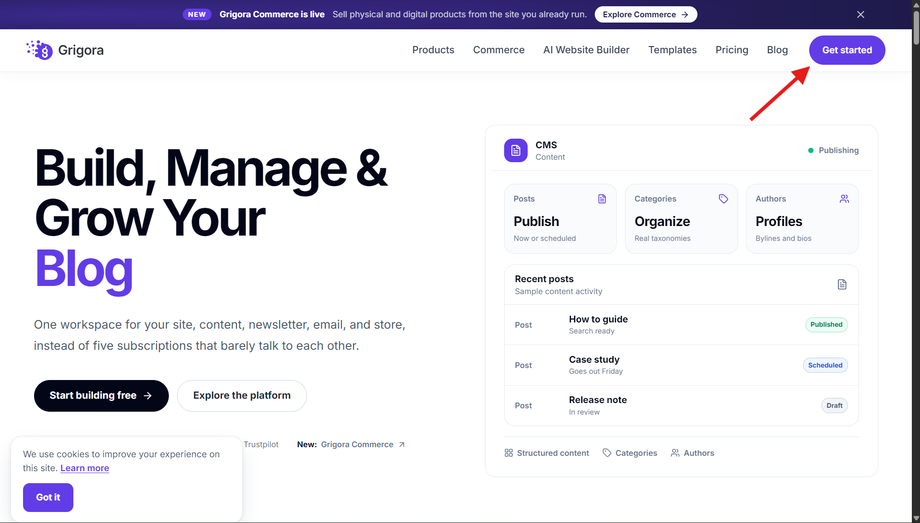920x523 pixels.
Task: Click the Grigora brand name
Action: click(81, 50)
